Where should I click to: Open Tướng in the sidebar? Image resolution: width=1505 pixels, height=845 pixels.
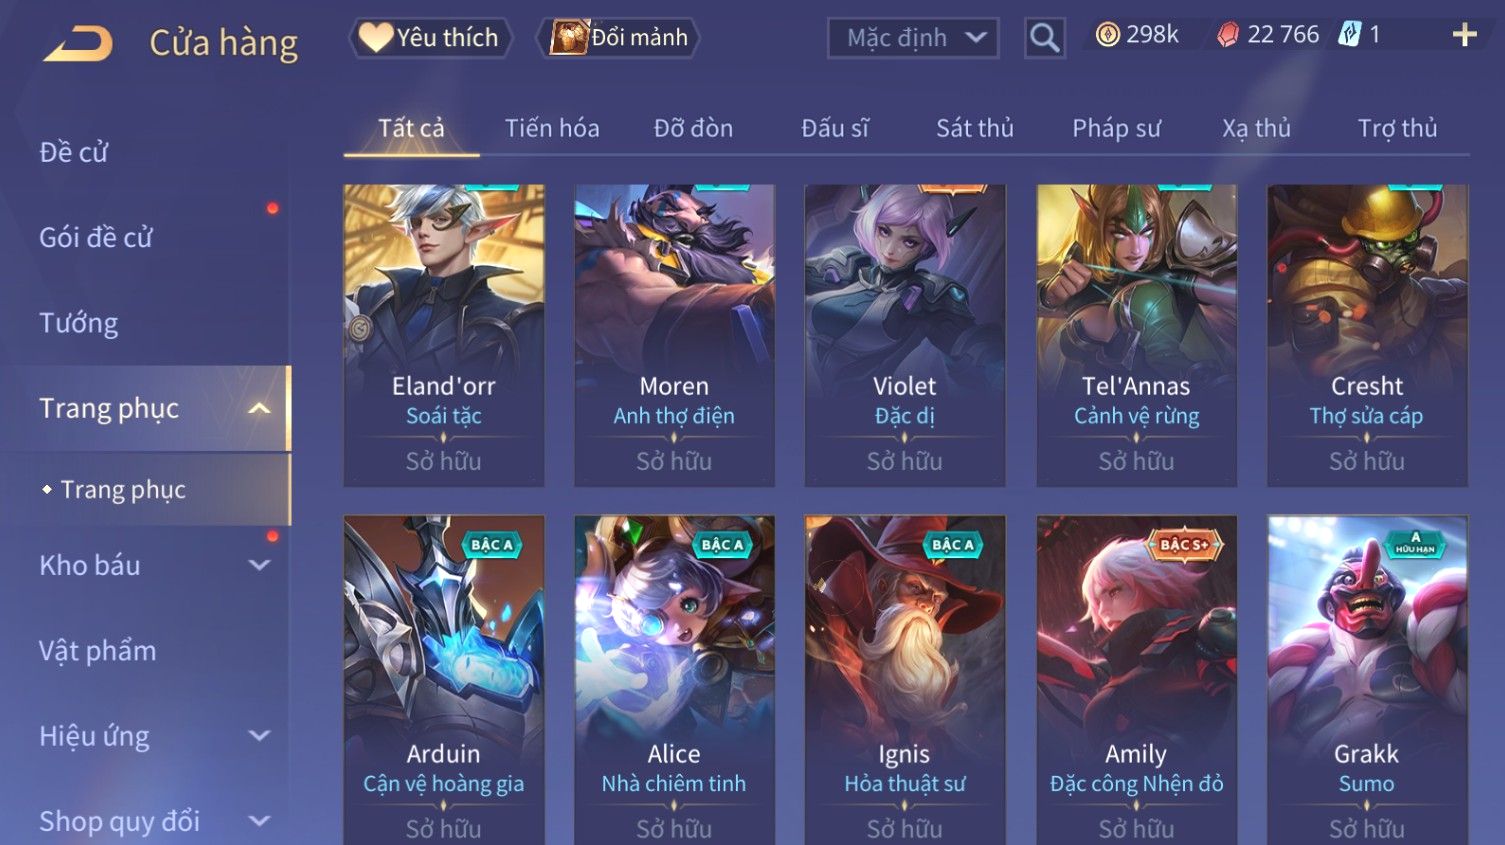[x=79, y=323]
